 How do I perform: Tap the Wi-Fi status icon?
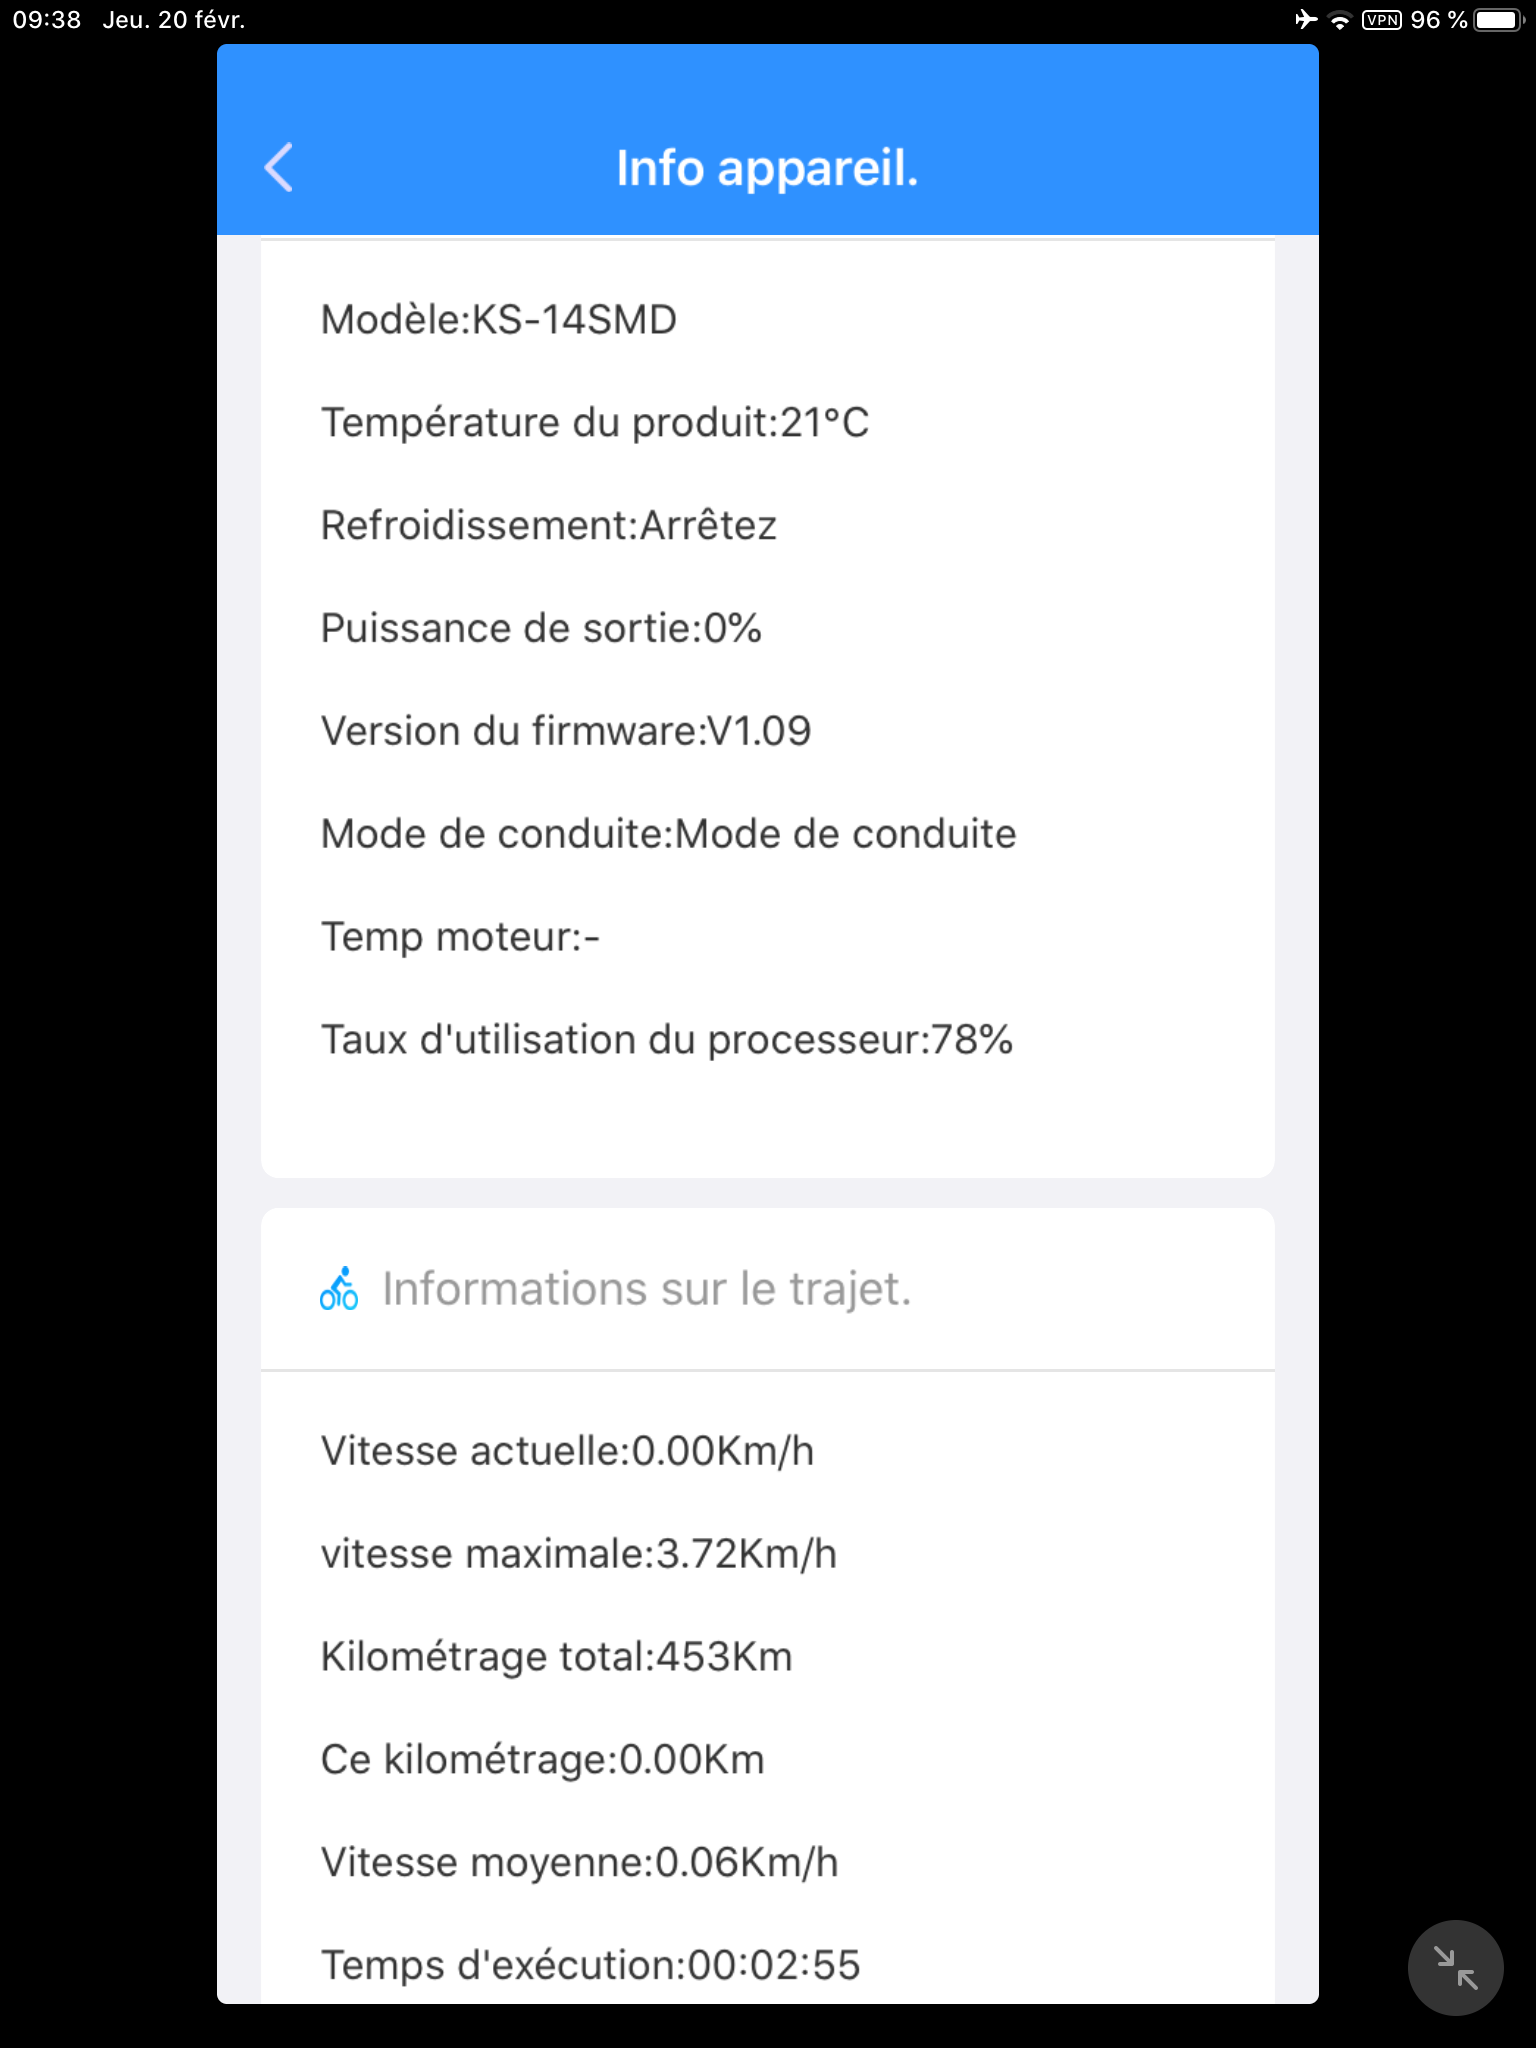coord(1340,20)
